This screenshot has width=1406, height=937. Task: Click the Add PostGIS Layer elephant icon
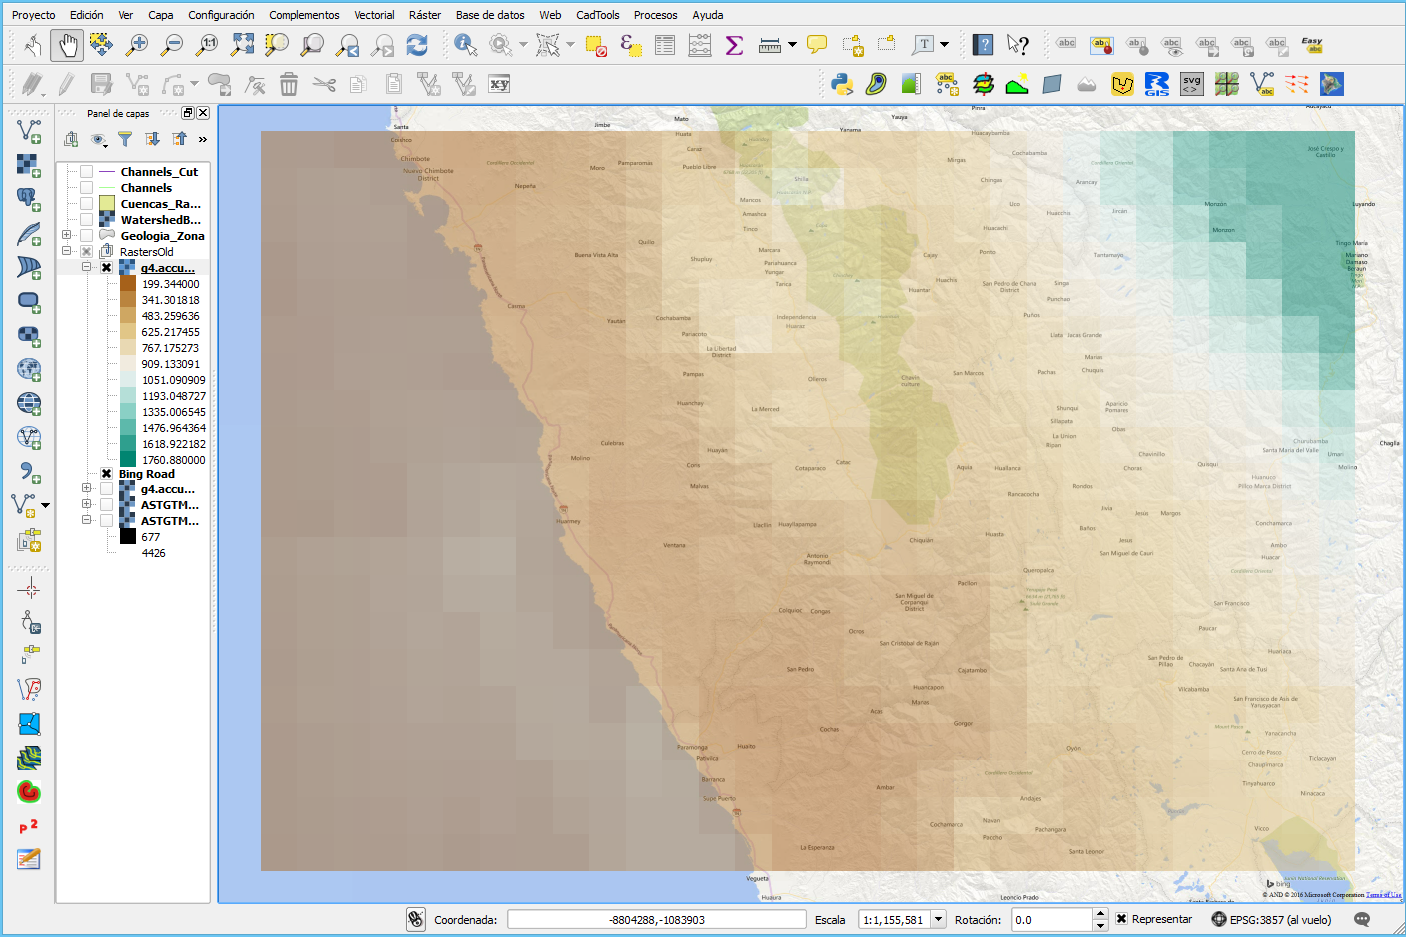coord(29,199)
